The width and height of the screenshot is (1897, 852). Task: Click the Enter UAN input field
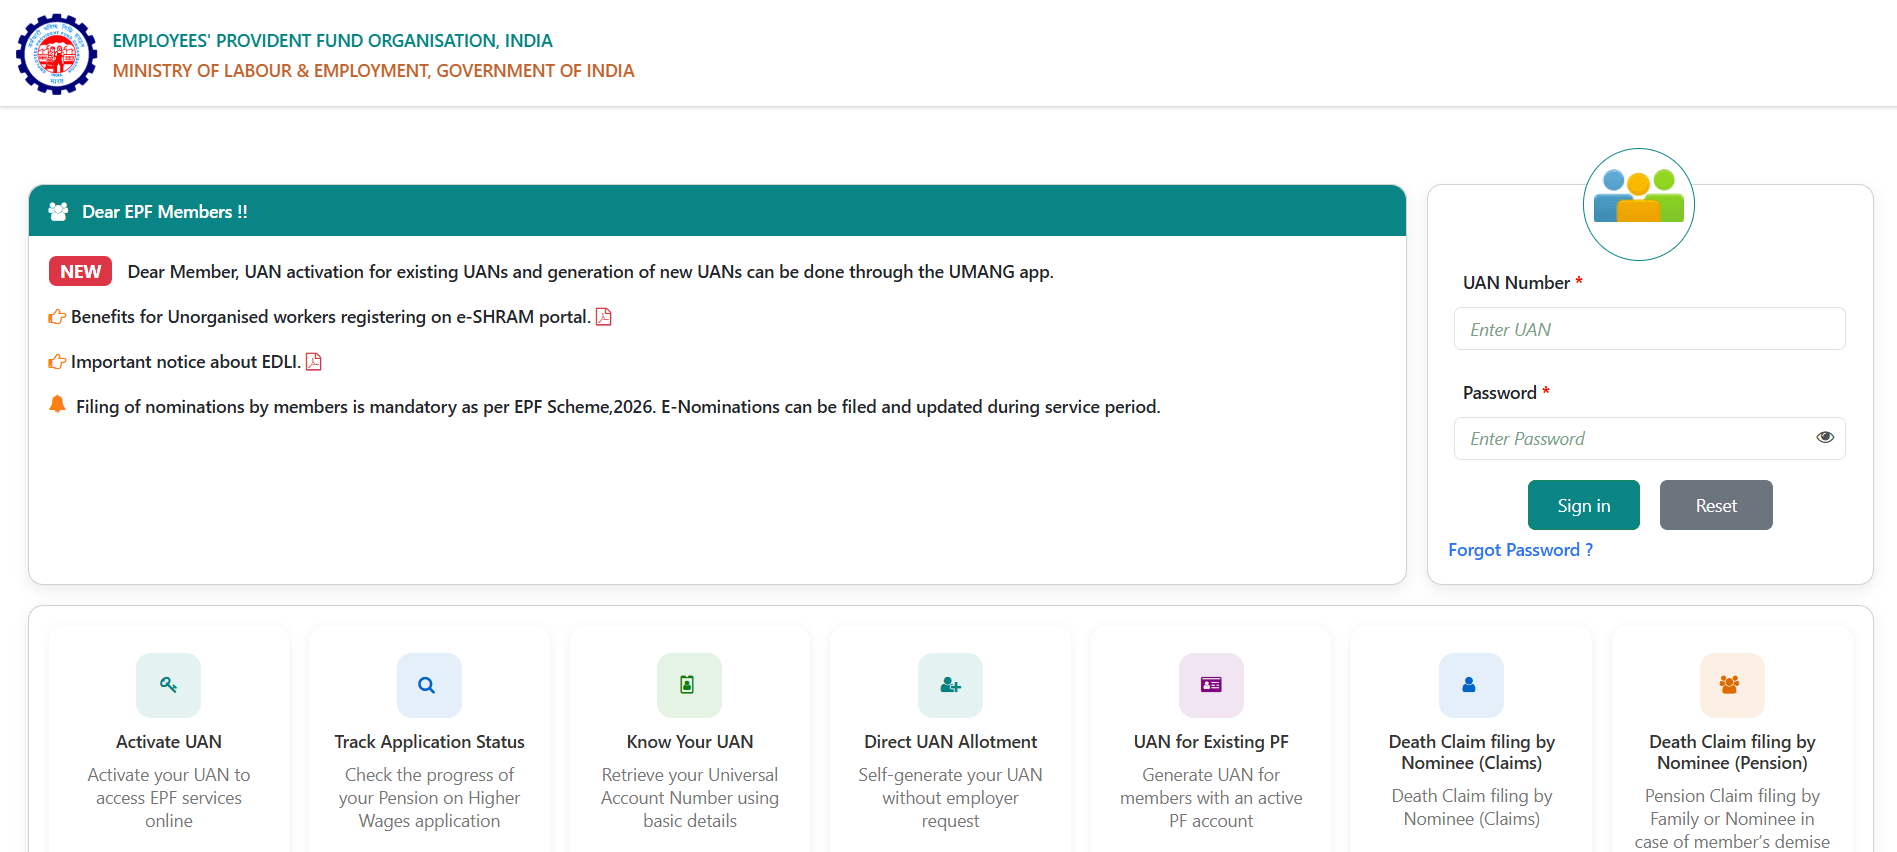coord(1649,329)
